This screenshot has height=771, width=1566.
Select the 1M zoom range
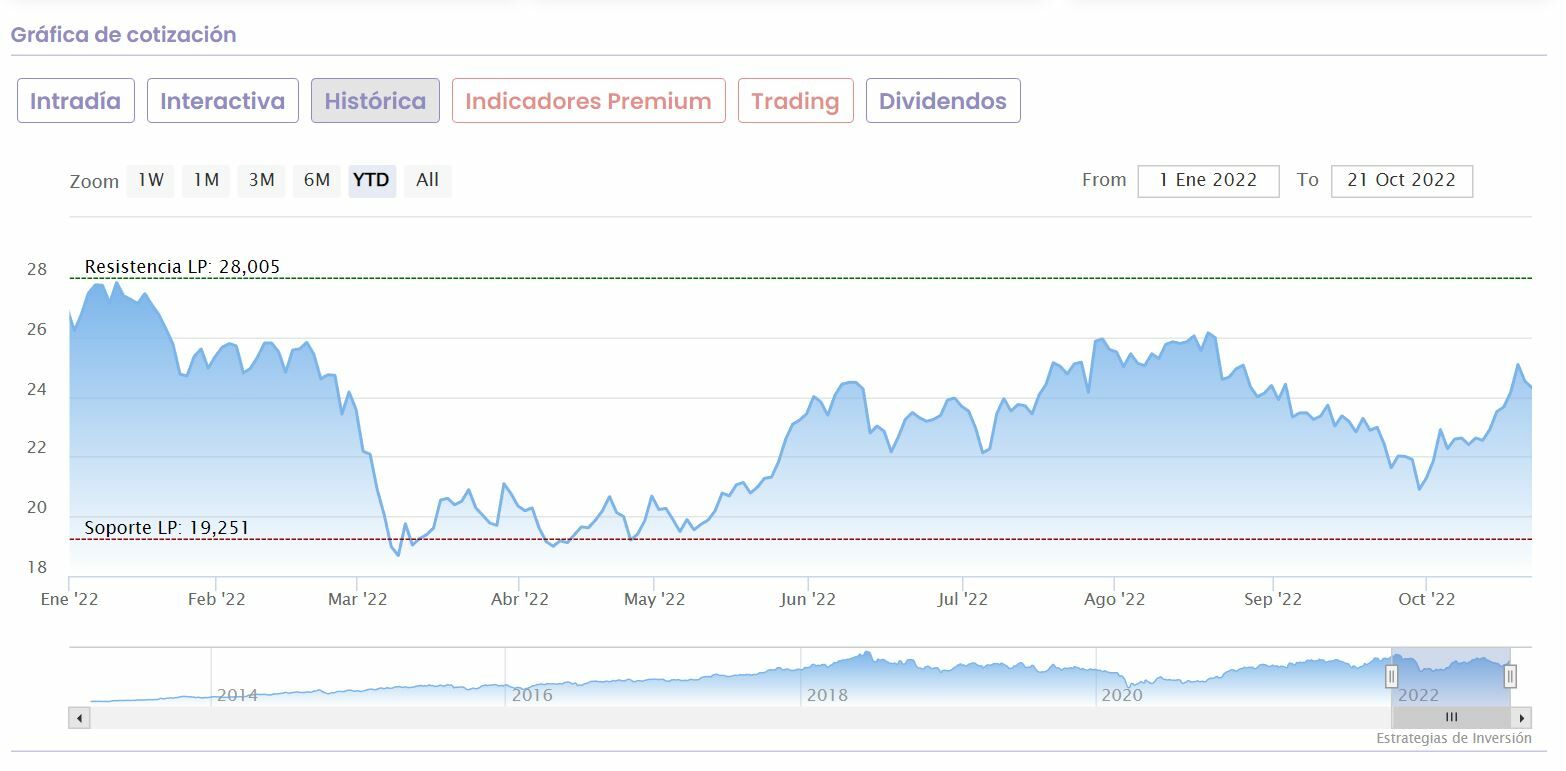click(206, 180)
